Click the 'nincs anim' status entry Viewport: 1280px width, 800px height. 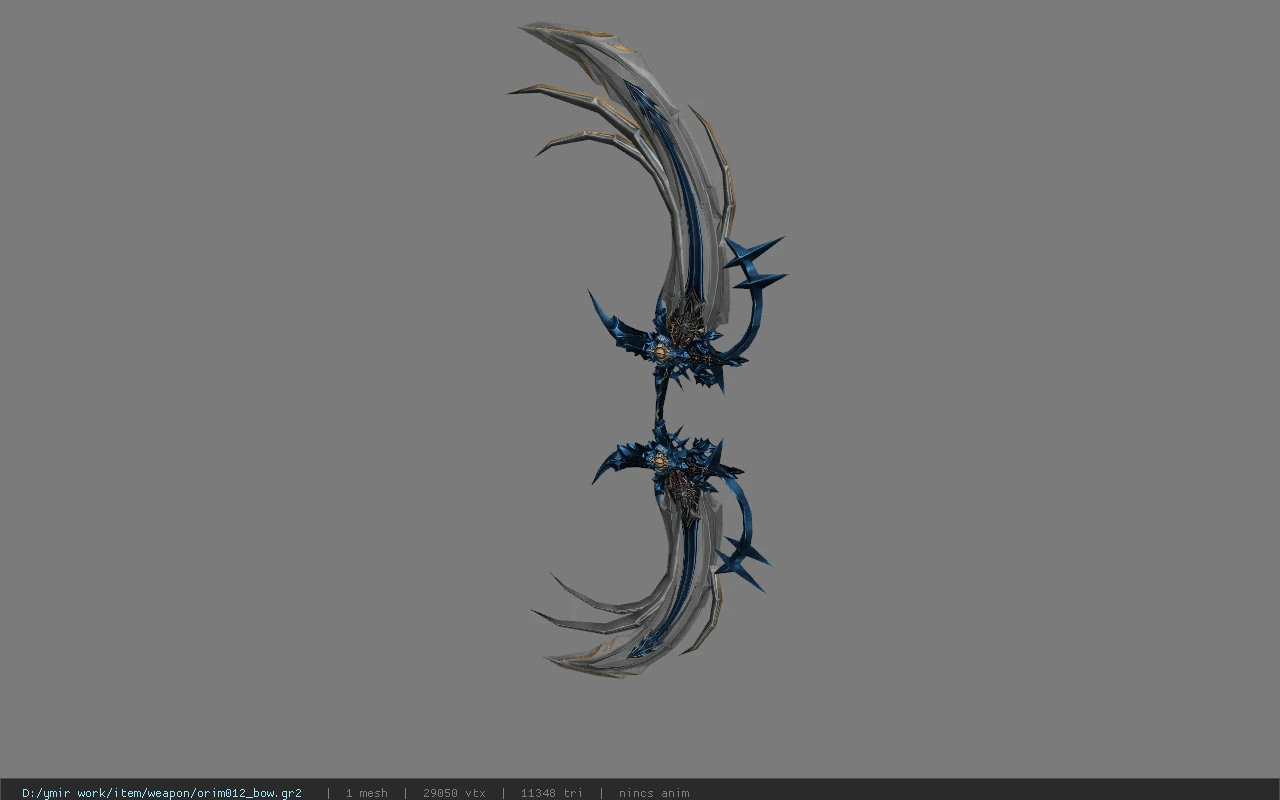click(654, 793)
